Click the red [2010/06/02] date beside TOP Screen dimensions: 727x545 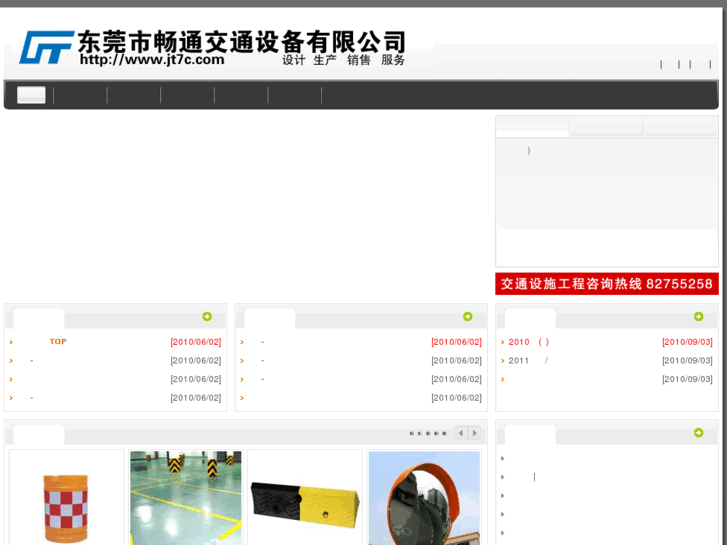[x=196, y=342]
